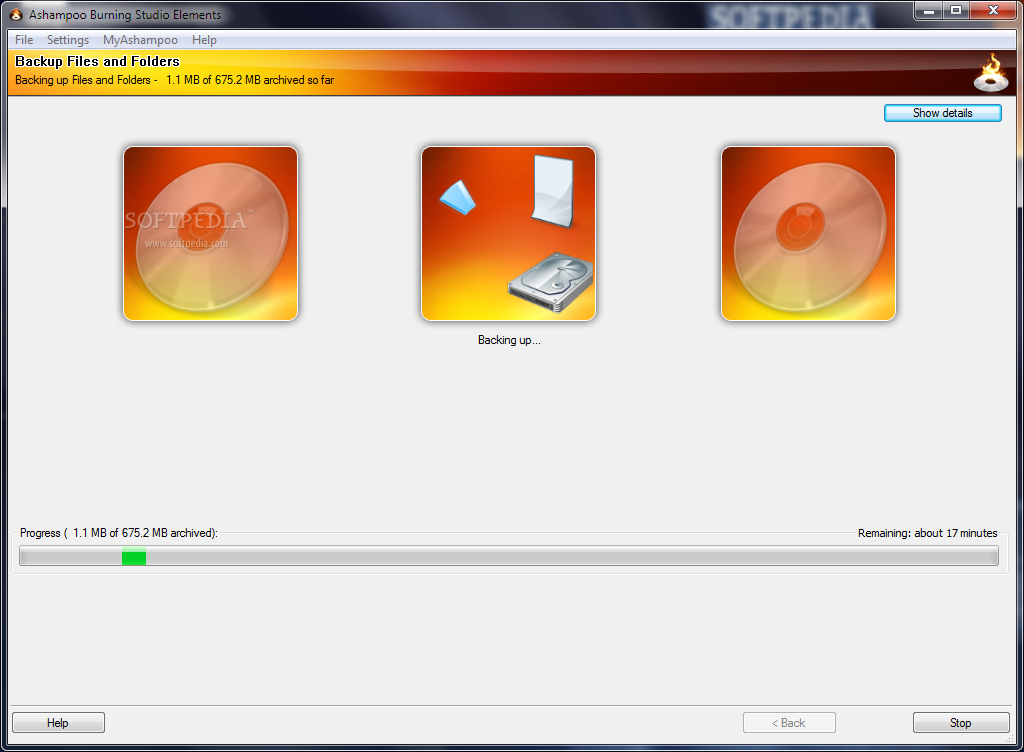This screenshot has width=1024, height=752.
Task: Open the MyAshampoo menu
Action: point(140,40)
